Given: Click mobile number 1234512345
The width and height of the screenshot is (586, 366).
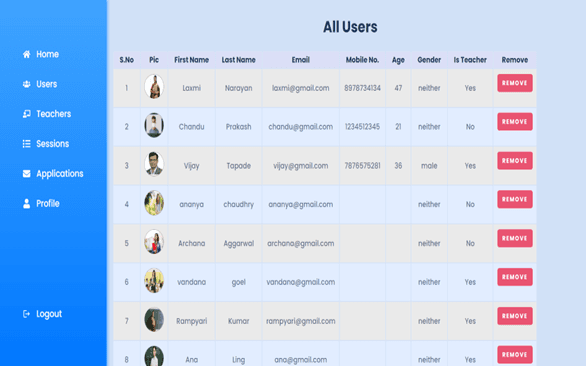Looking at the screenshot, I should click(x=362, y=127).
